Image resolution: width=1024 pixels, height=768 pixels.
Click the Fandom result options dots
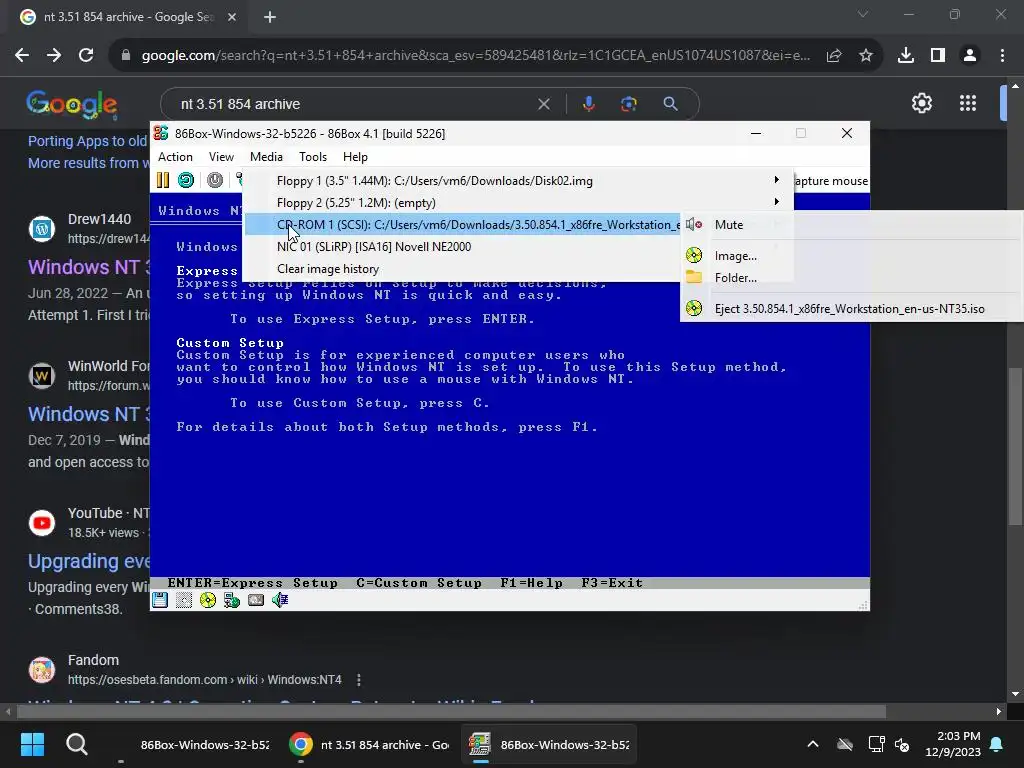point(359,680)
